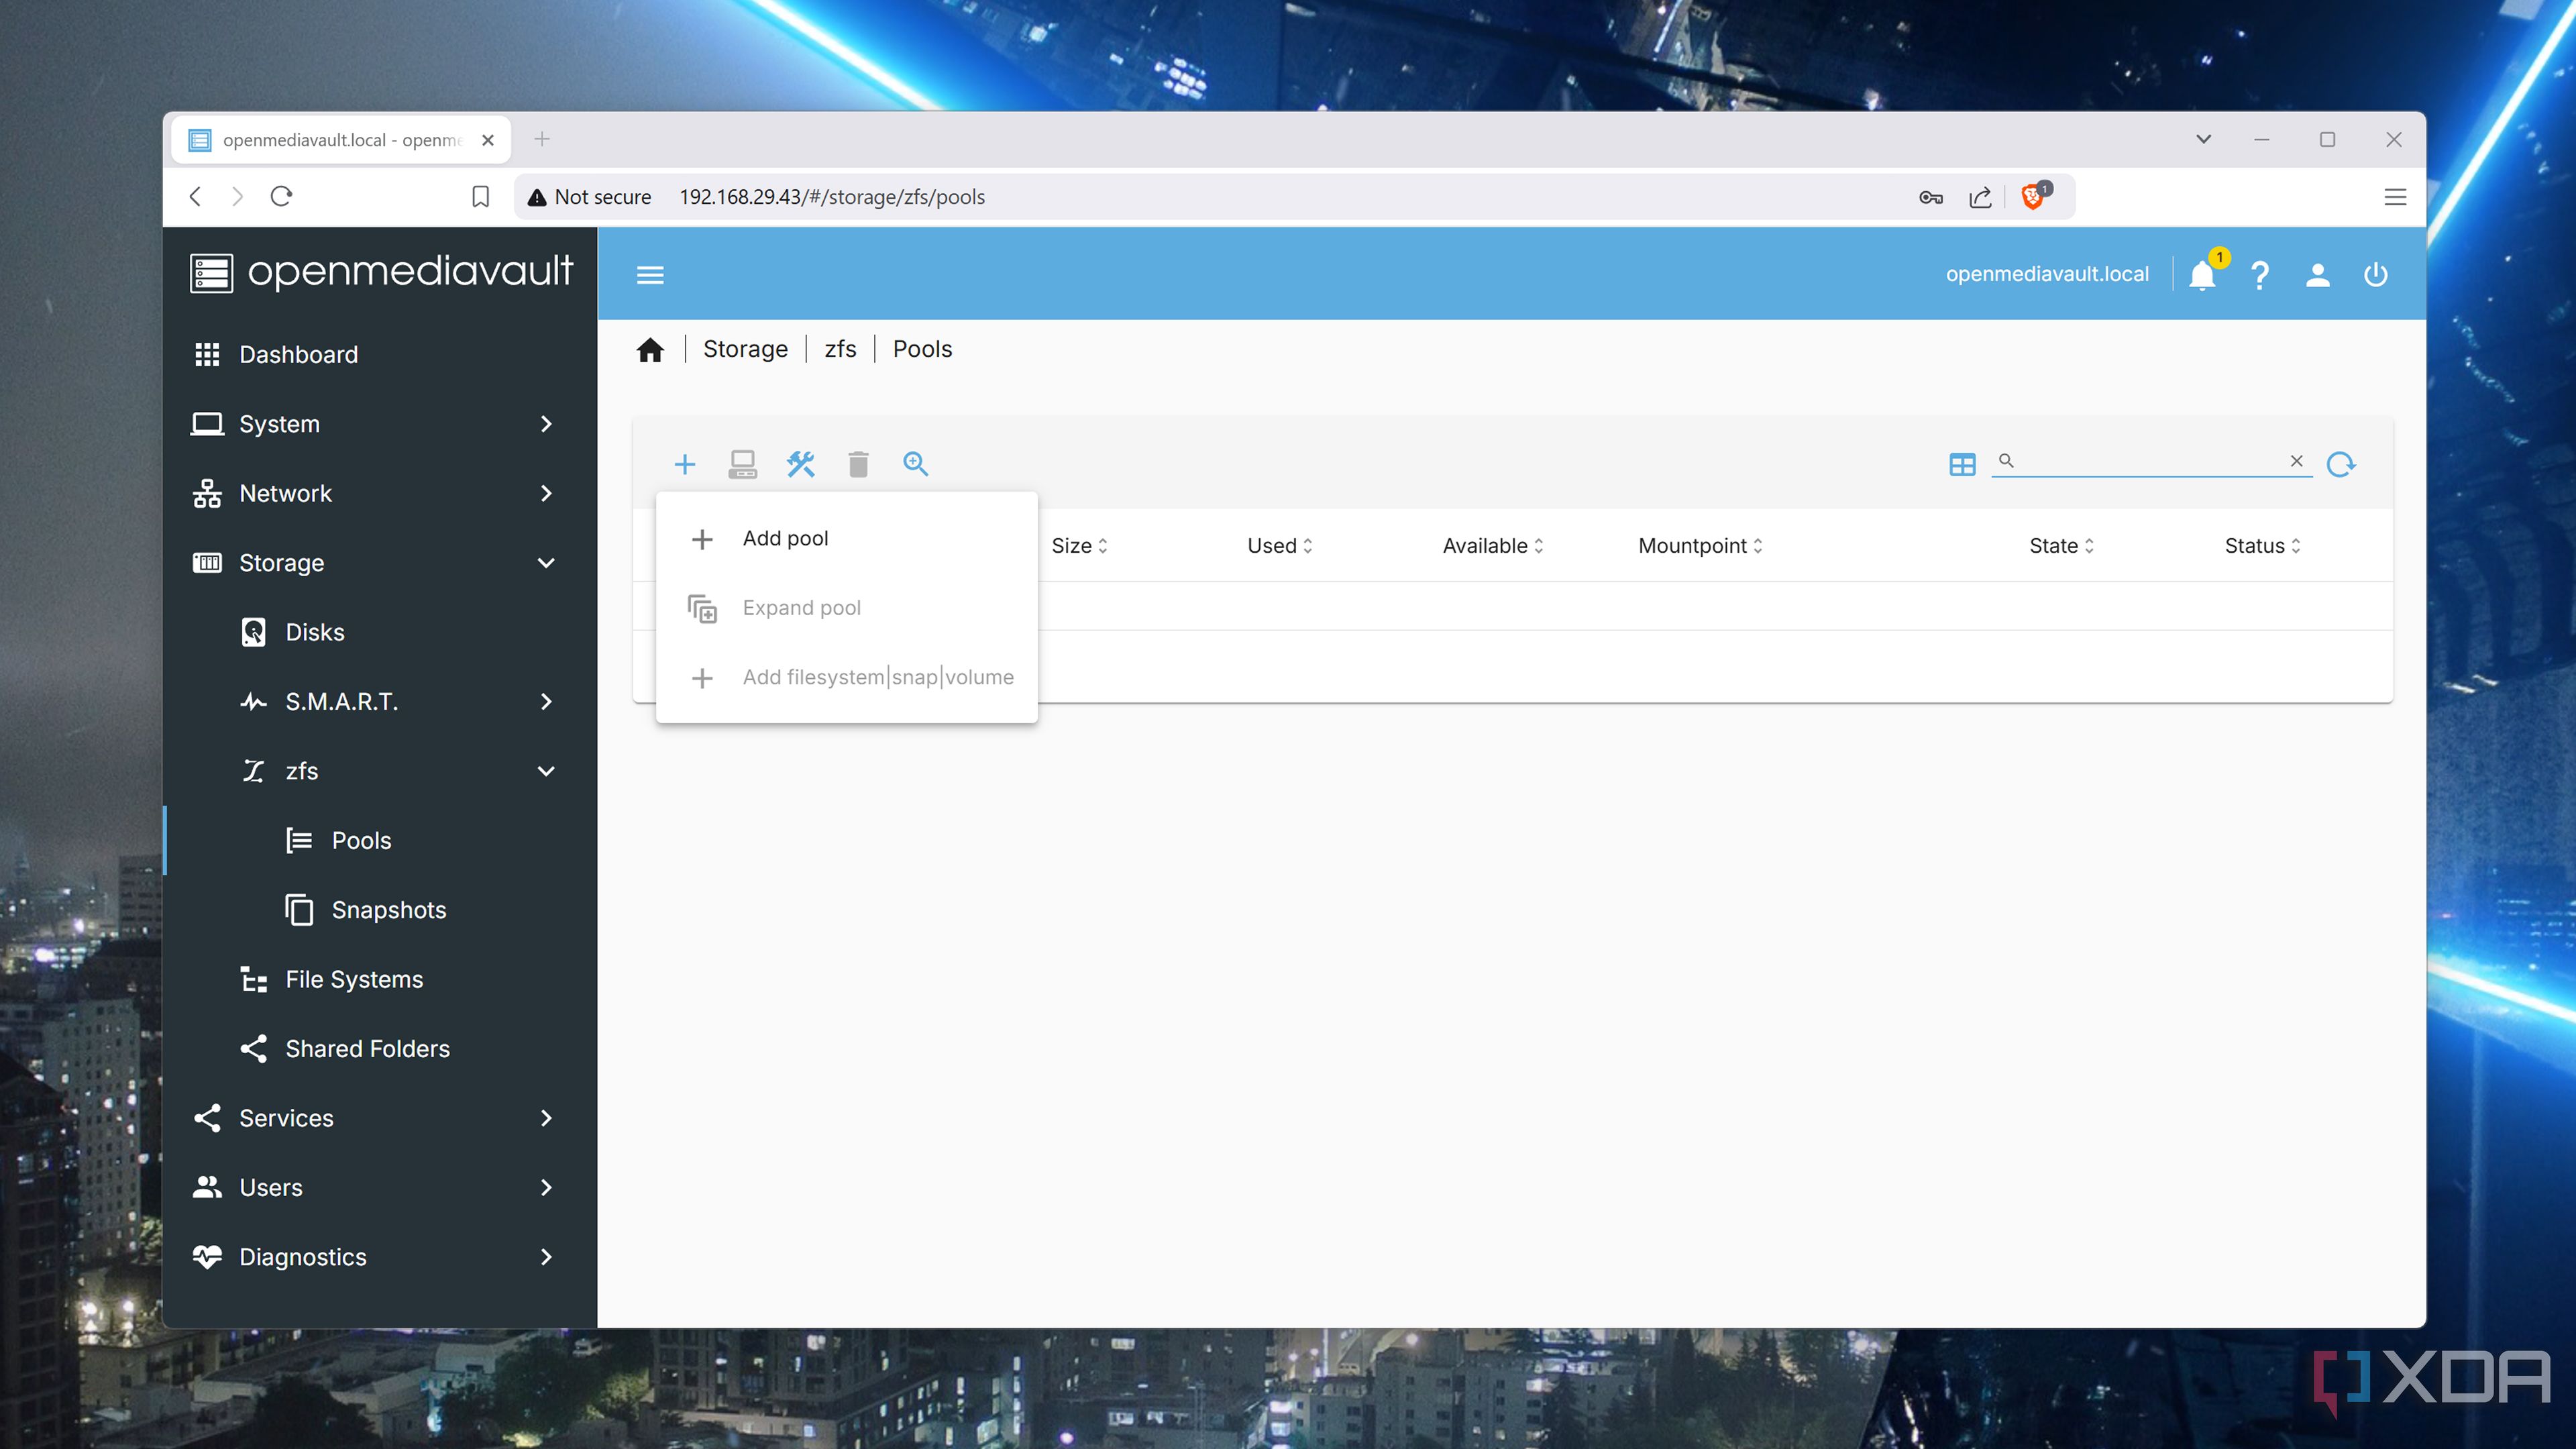Click the magnifier details icon in toolbar
Viewport: 2576px width, 1449px height.
pos(915,464)
